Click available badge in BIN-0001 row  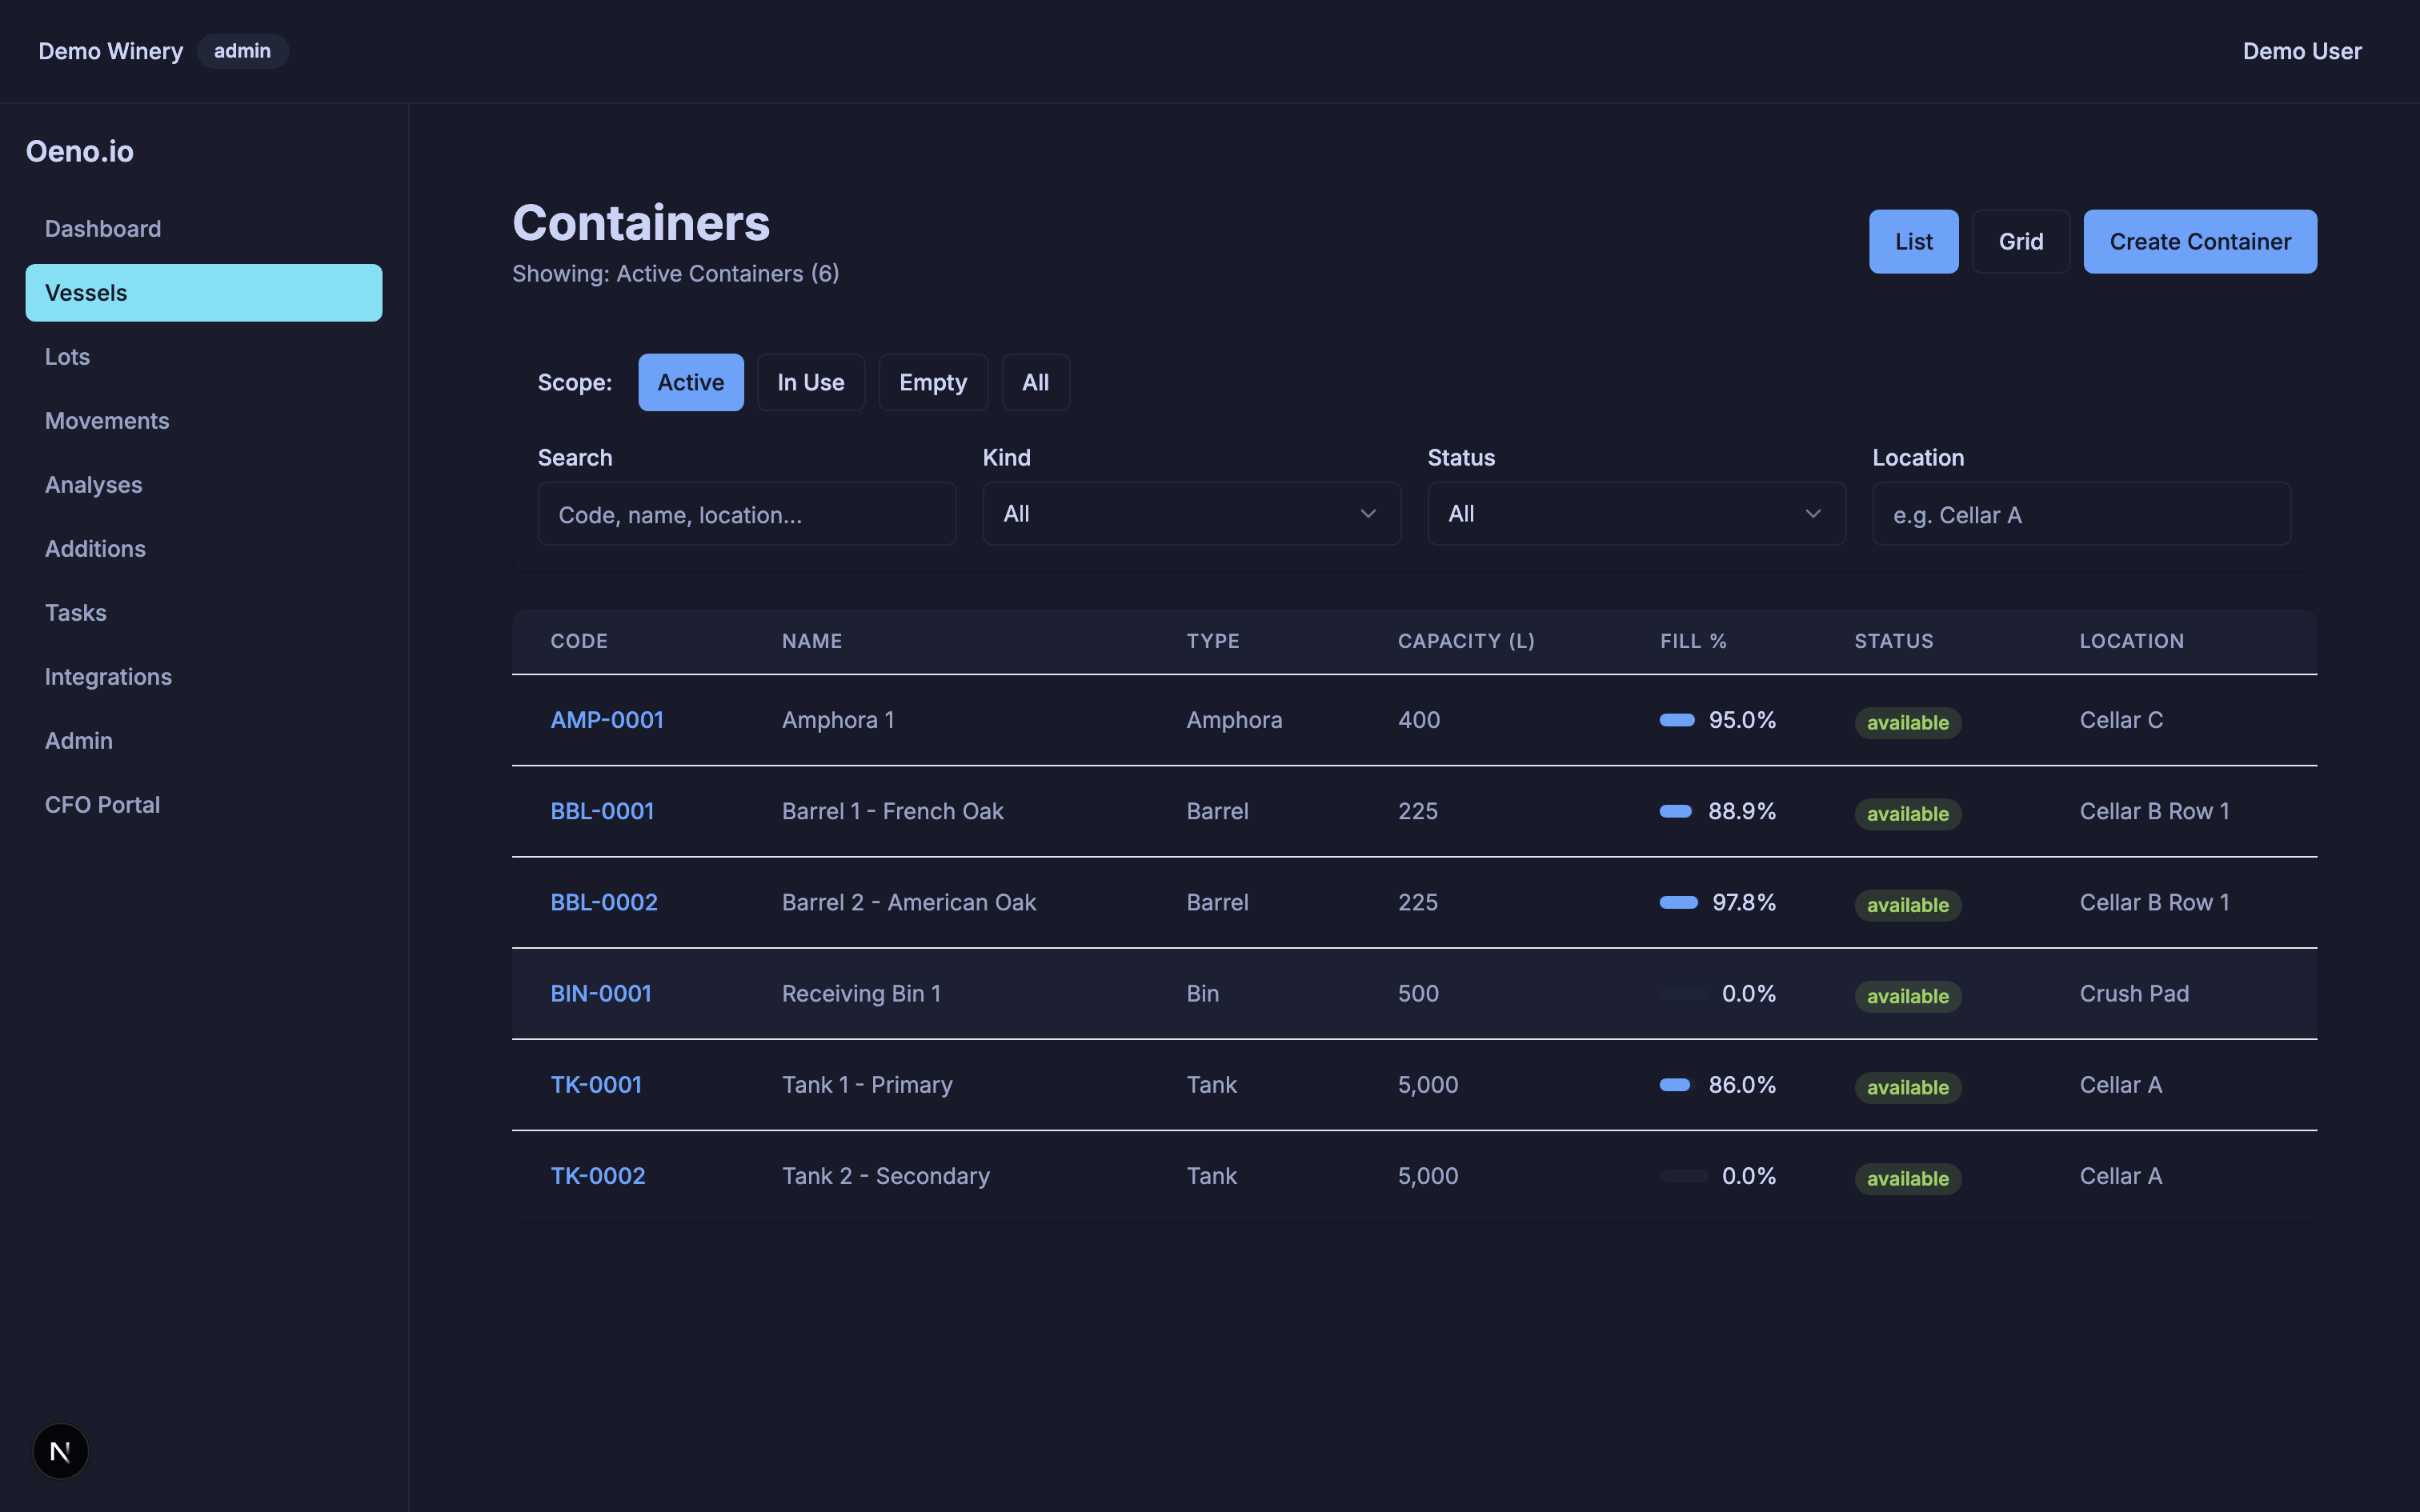tap(1907, 996)
